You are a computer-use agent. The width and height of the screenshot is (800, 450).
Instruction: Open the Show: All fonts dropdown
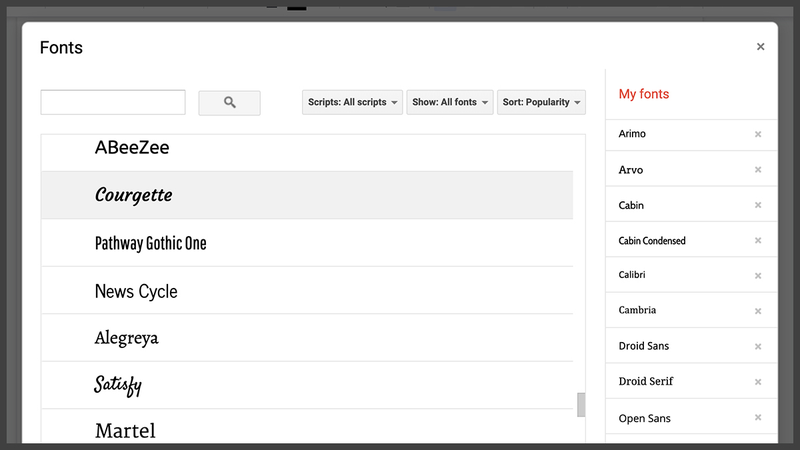click(449, 102)
